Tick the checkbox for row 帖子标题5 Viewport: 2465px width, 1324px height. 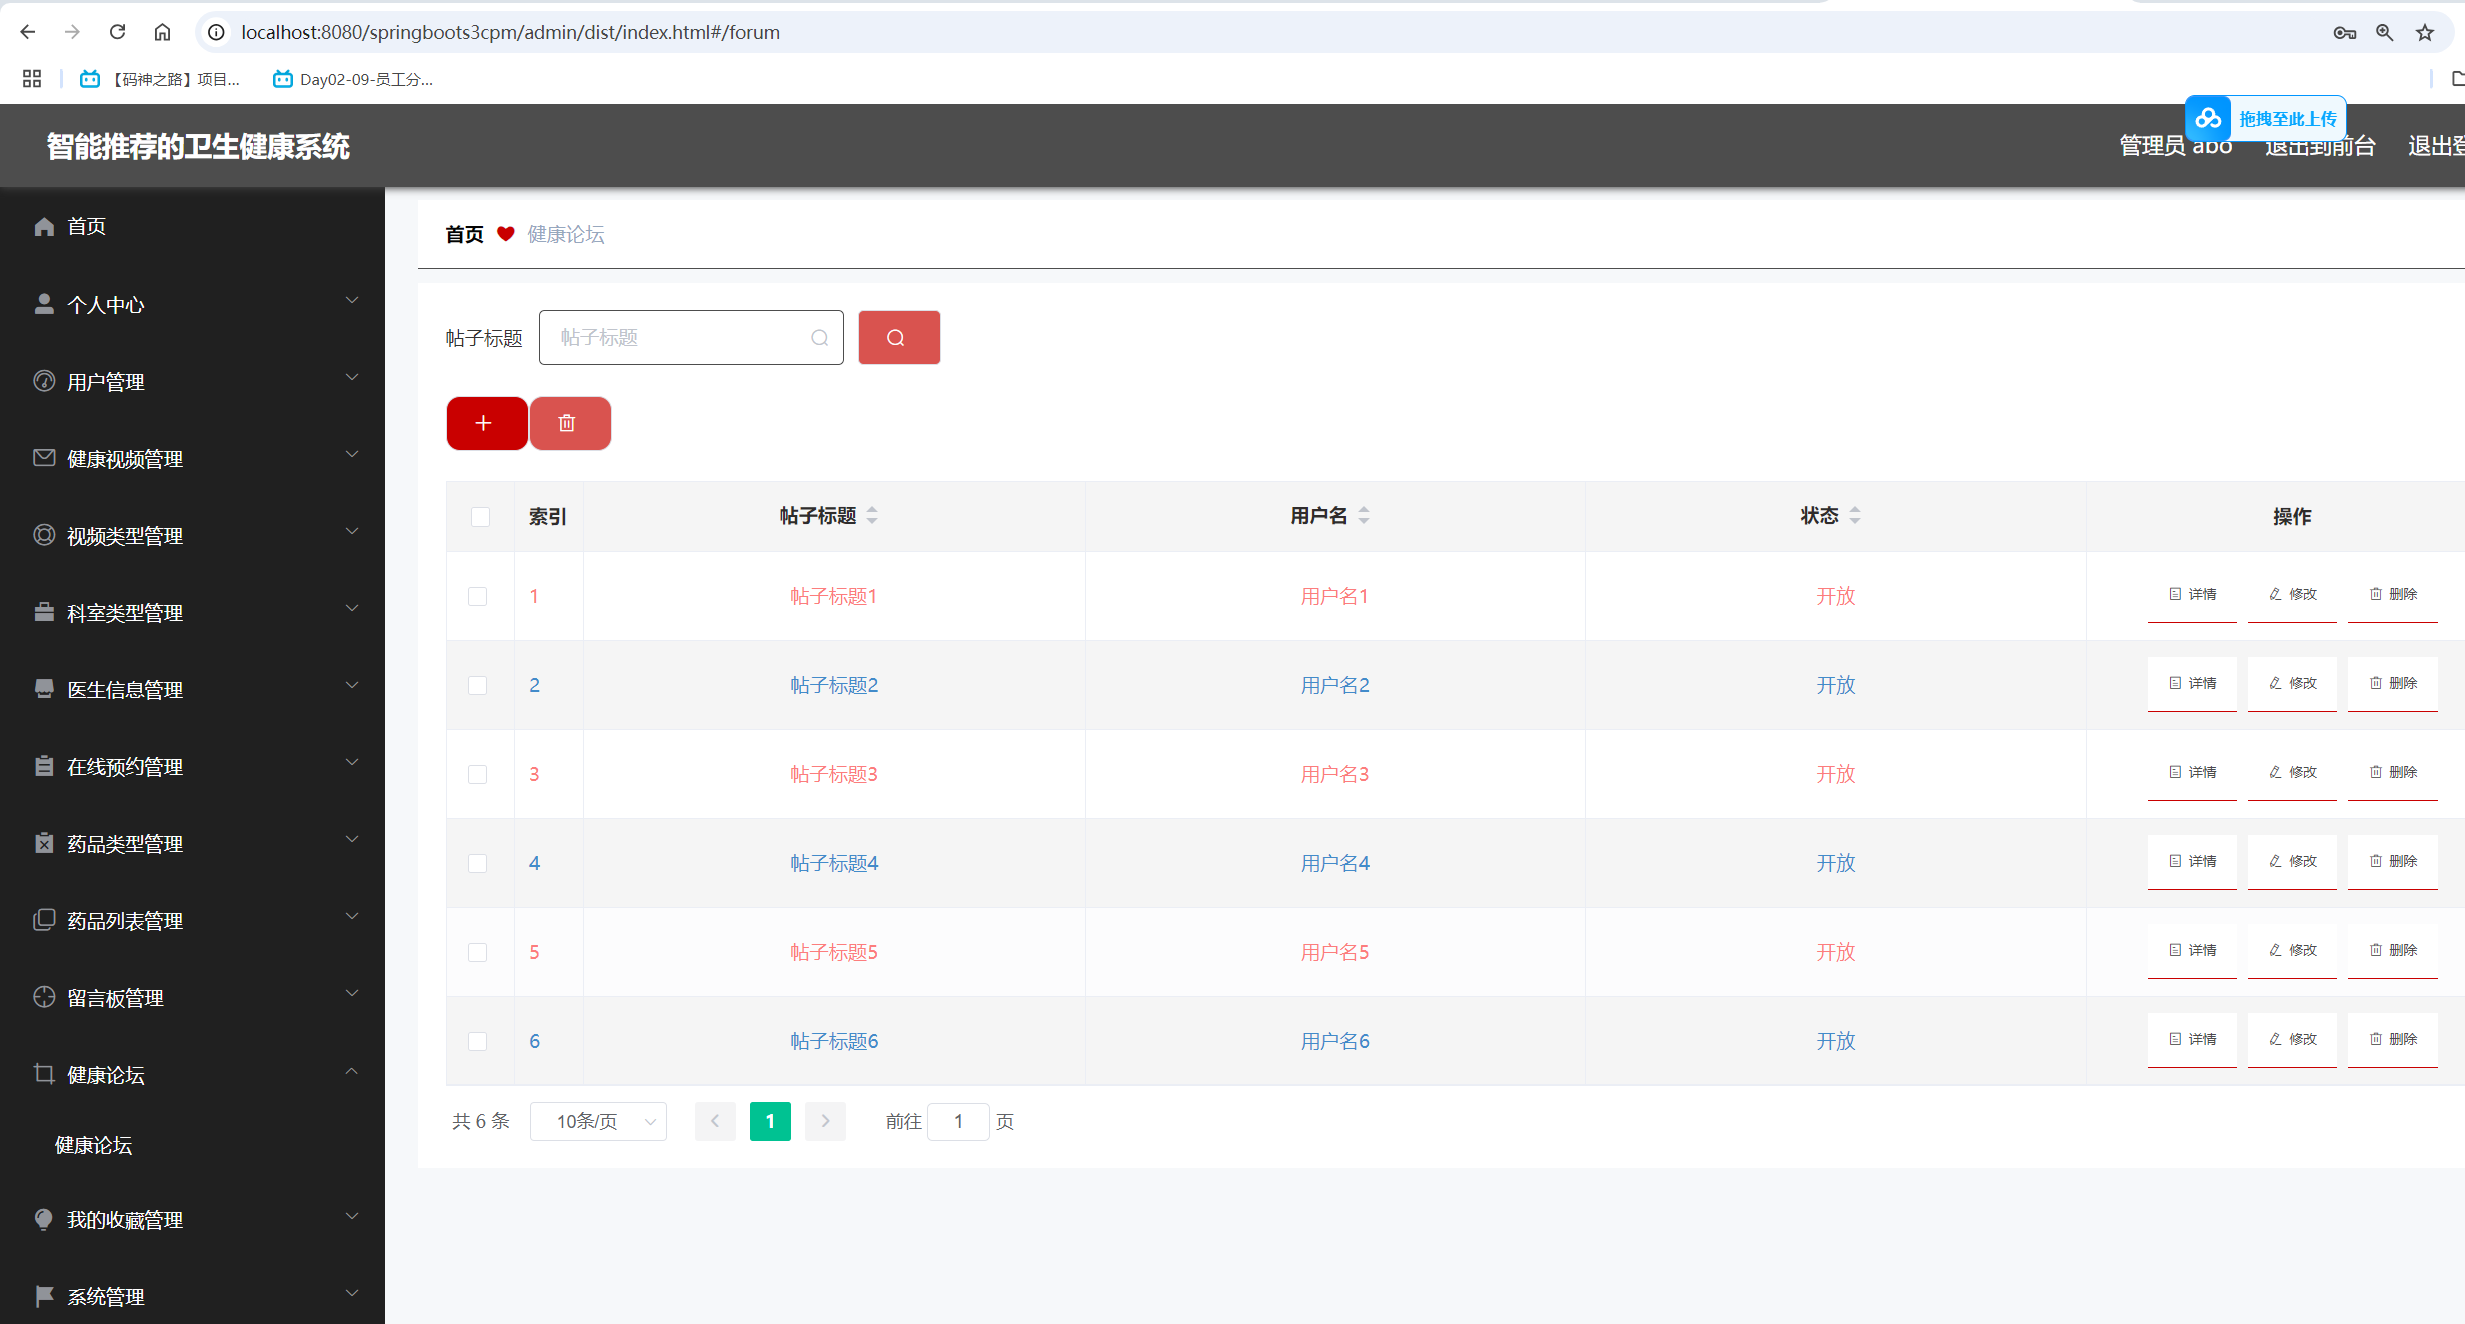(x=478, y=952)
